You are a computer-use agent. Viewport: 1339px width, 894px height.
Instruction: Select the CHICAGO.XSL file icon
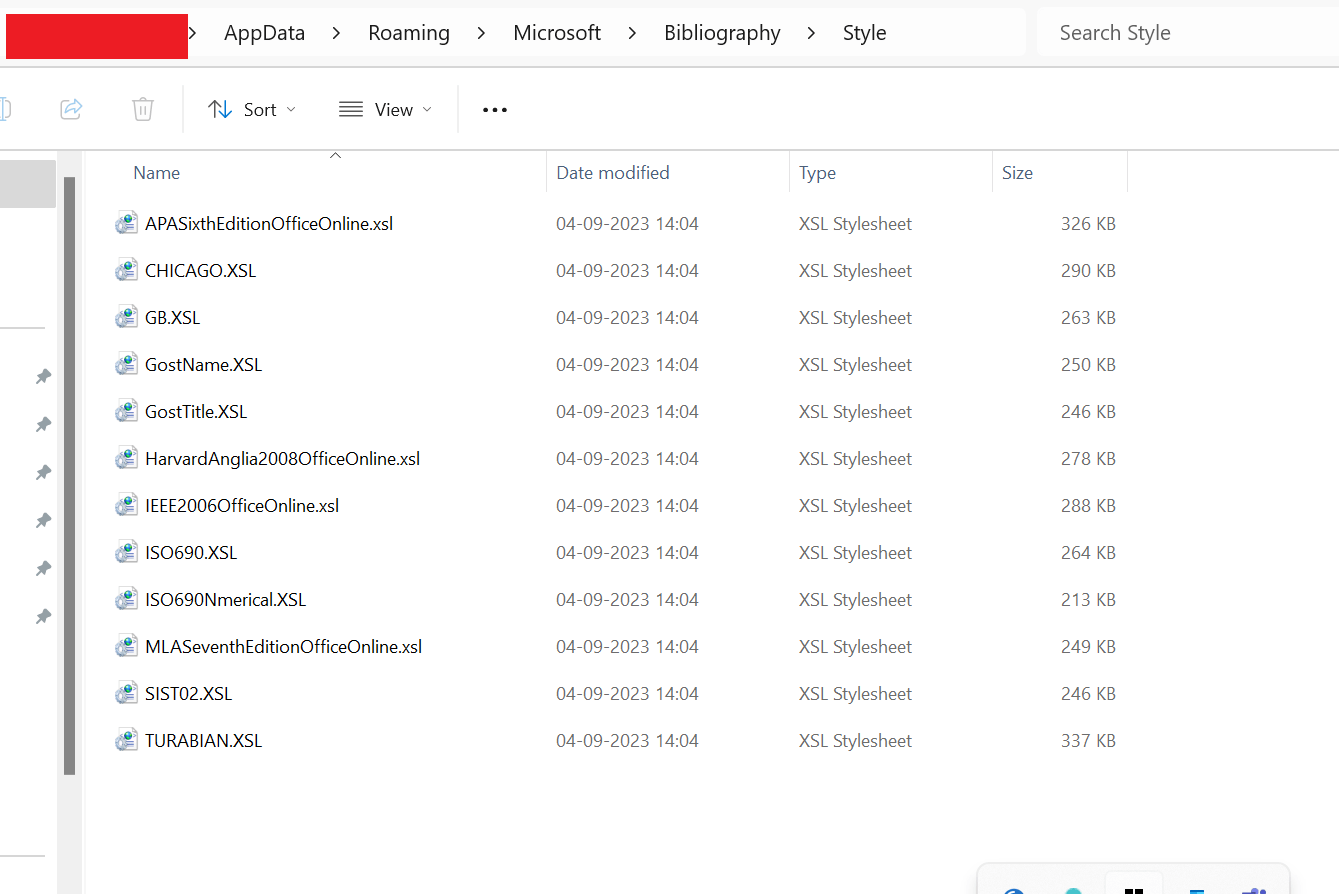point(126,271)
